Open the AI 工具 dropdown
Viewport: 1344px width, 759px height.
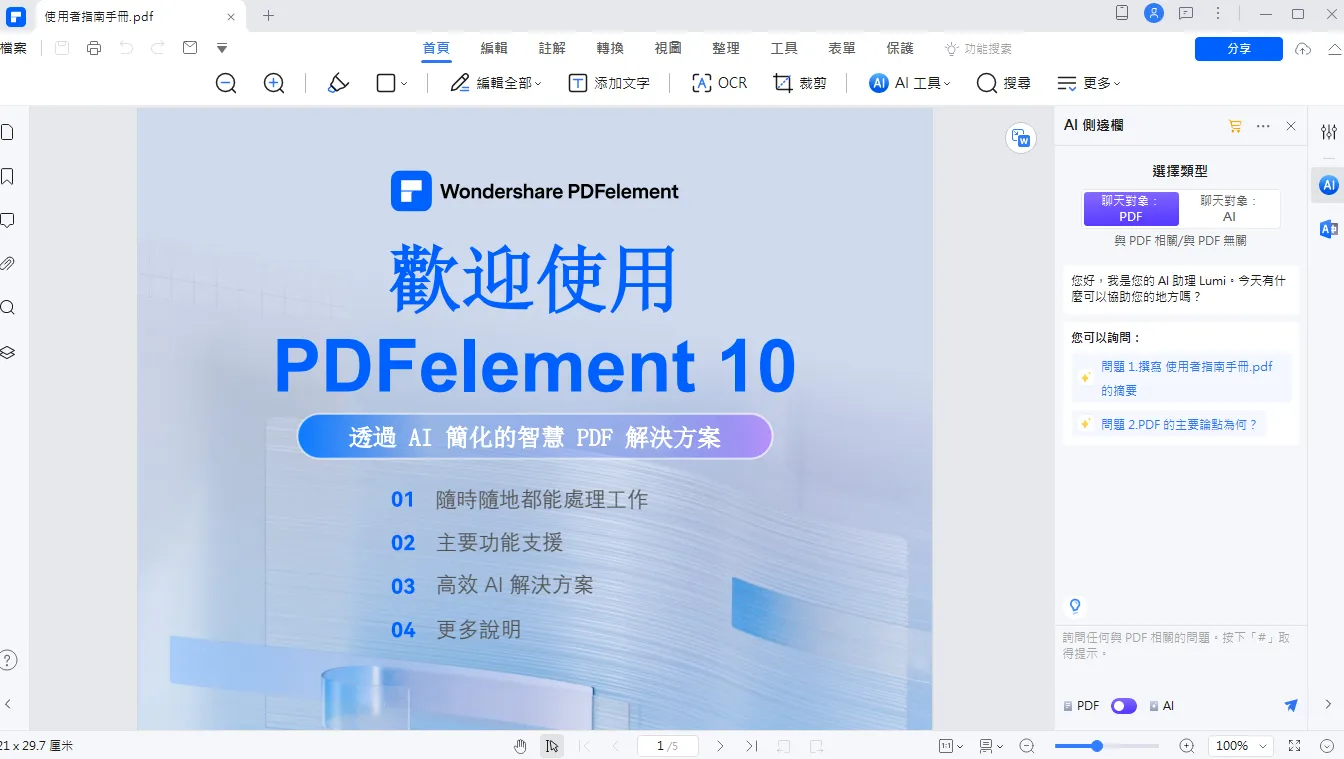(908, 83)
